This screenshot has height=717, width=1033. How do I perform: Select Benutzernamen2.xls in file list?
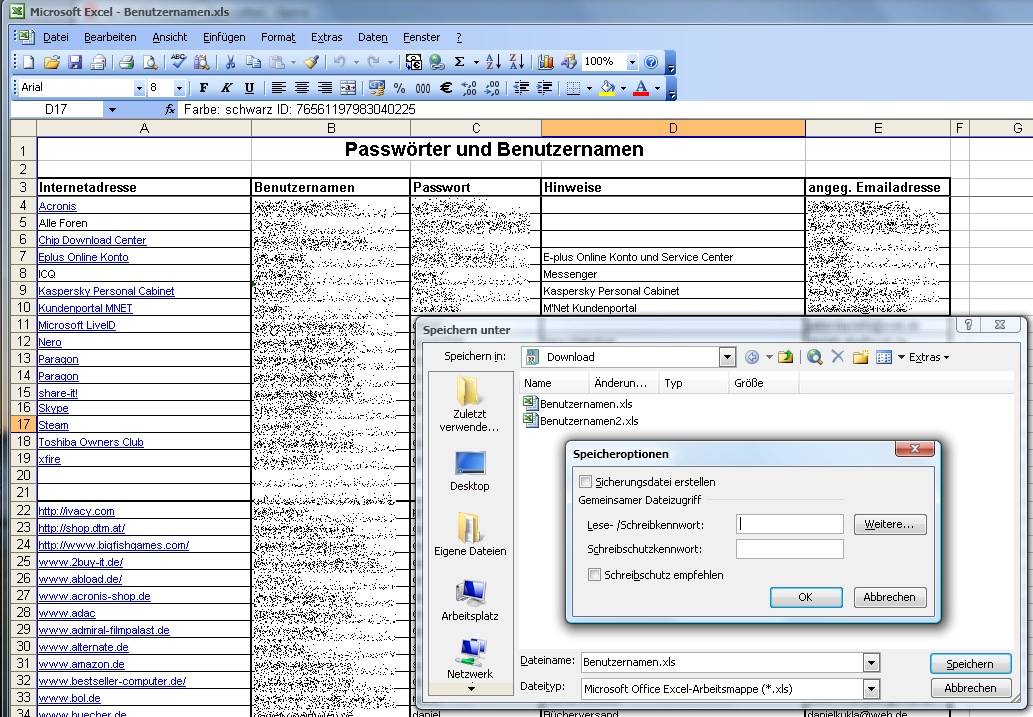point(581,420)
